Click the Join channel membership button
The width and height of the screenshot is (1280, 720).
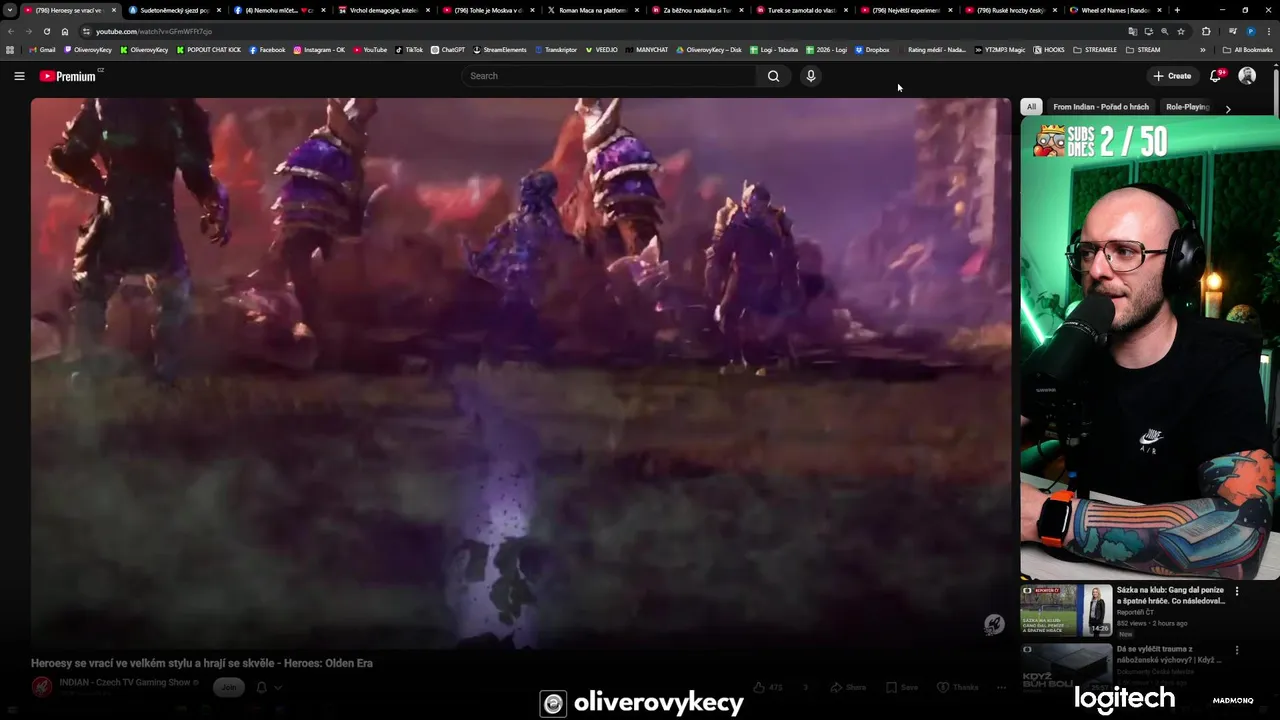coord(229,687)
